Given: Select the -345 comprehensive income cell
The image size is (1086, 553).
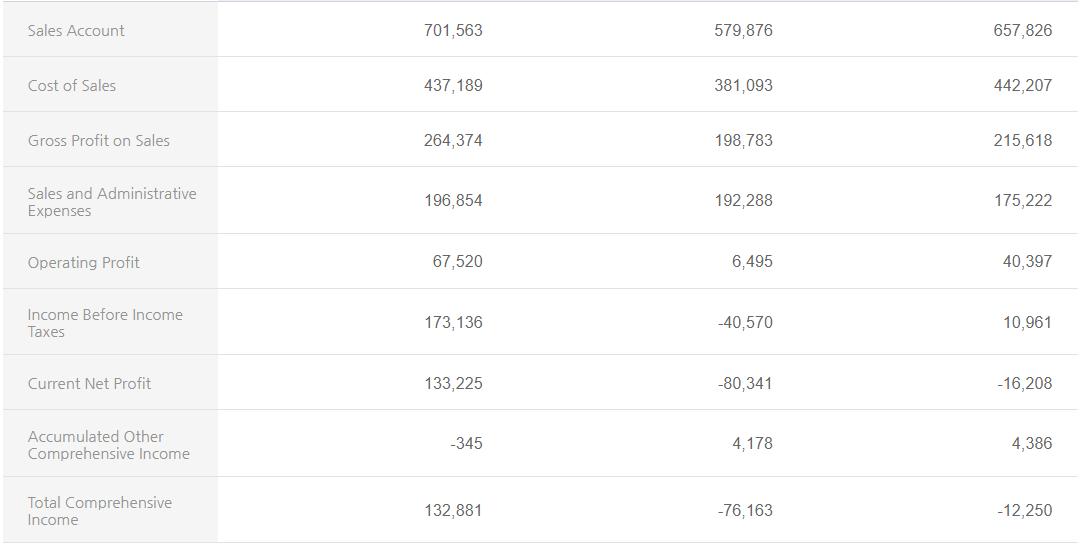Looking at the screenshot, I should tap(466, 443).
